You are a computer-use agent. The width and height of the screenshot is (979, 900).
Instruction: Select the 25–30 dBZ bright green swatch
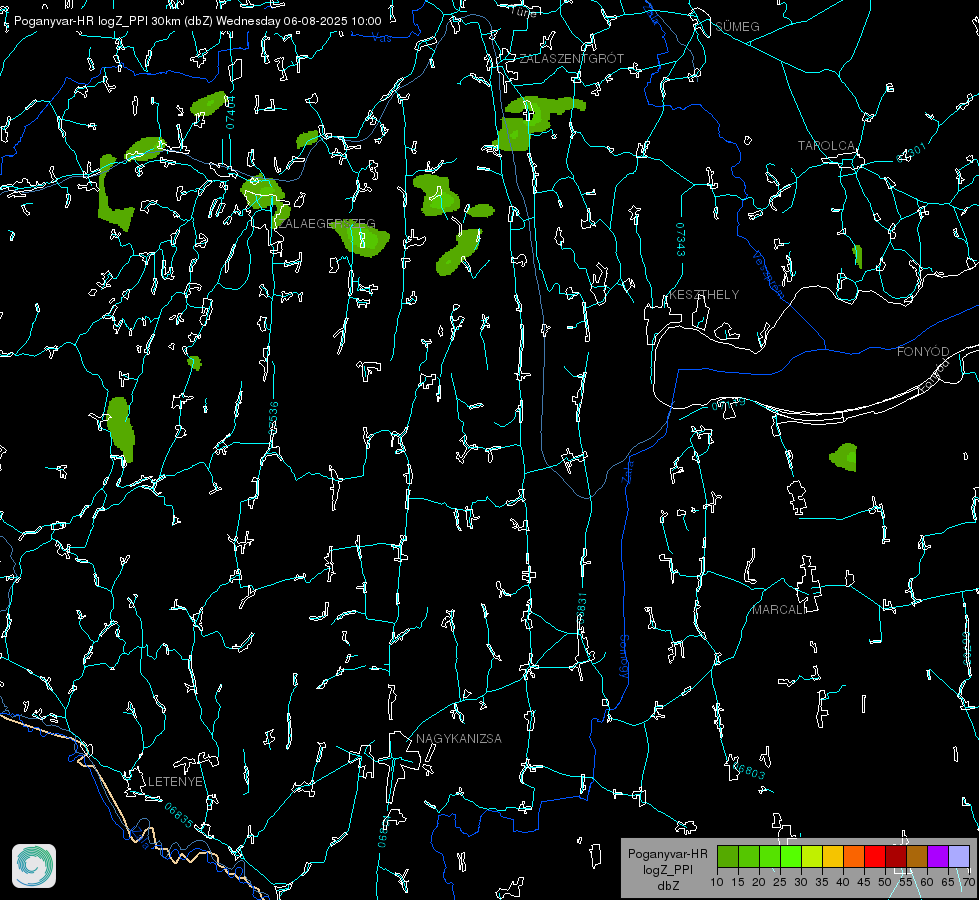coord(791,856)
